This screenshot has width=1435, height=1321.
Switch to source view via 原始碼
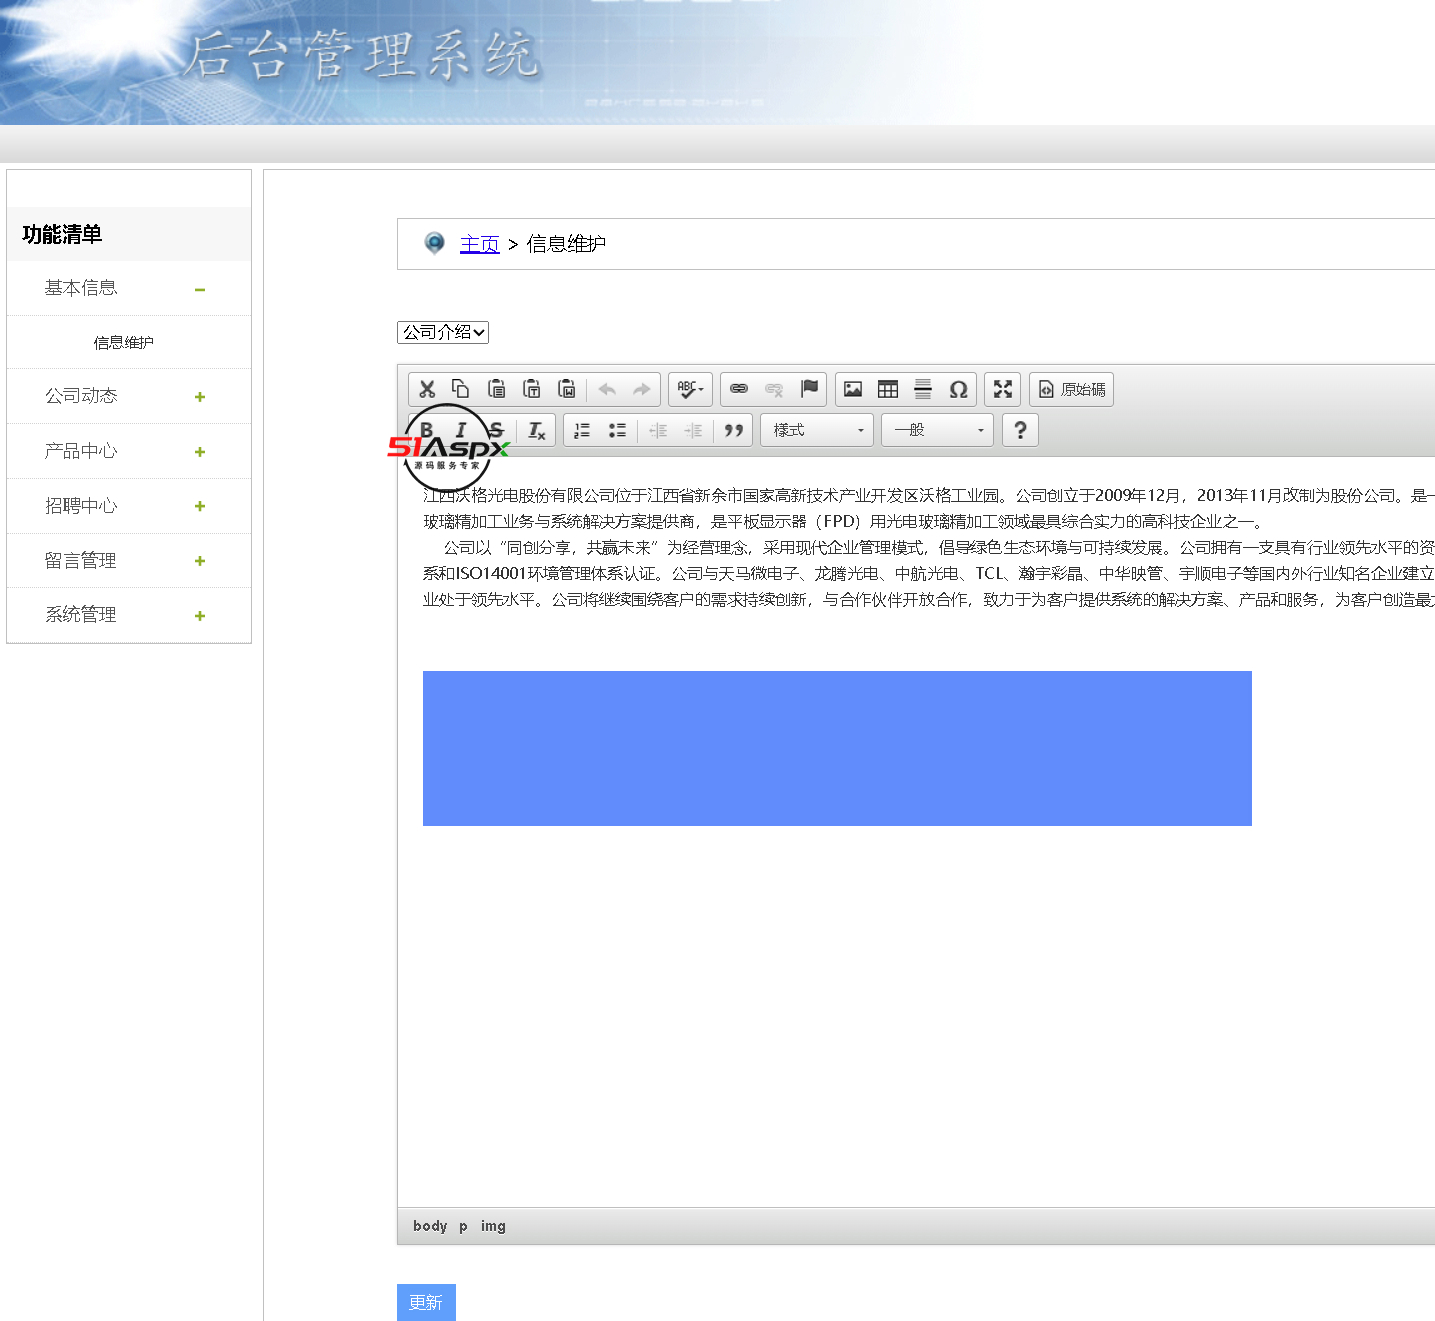pyautogui.click(x=1071, y=389)
